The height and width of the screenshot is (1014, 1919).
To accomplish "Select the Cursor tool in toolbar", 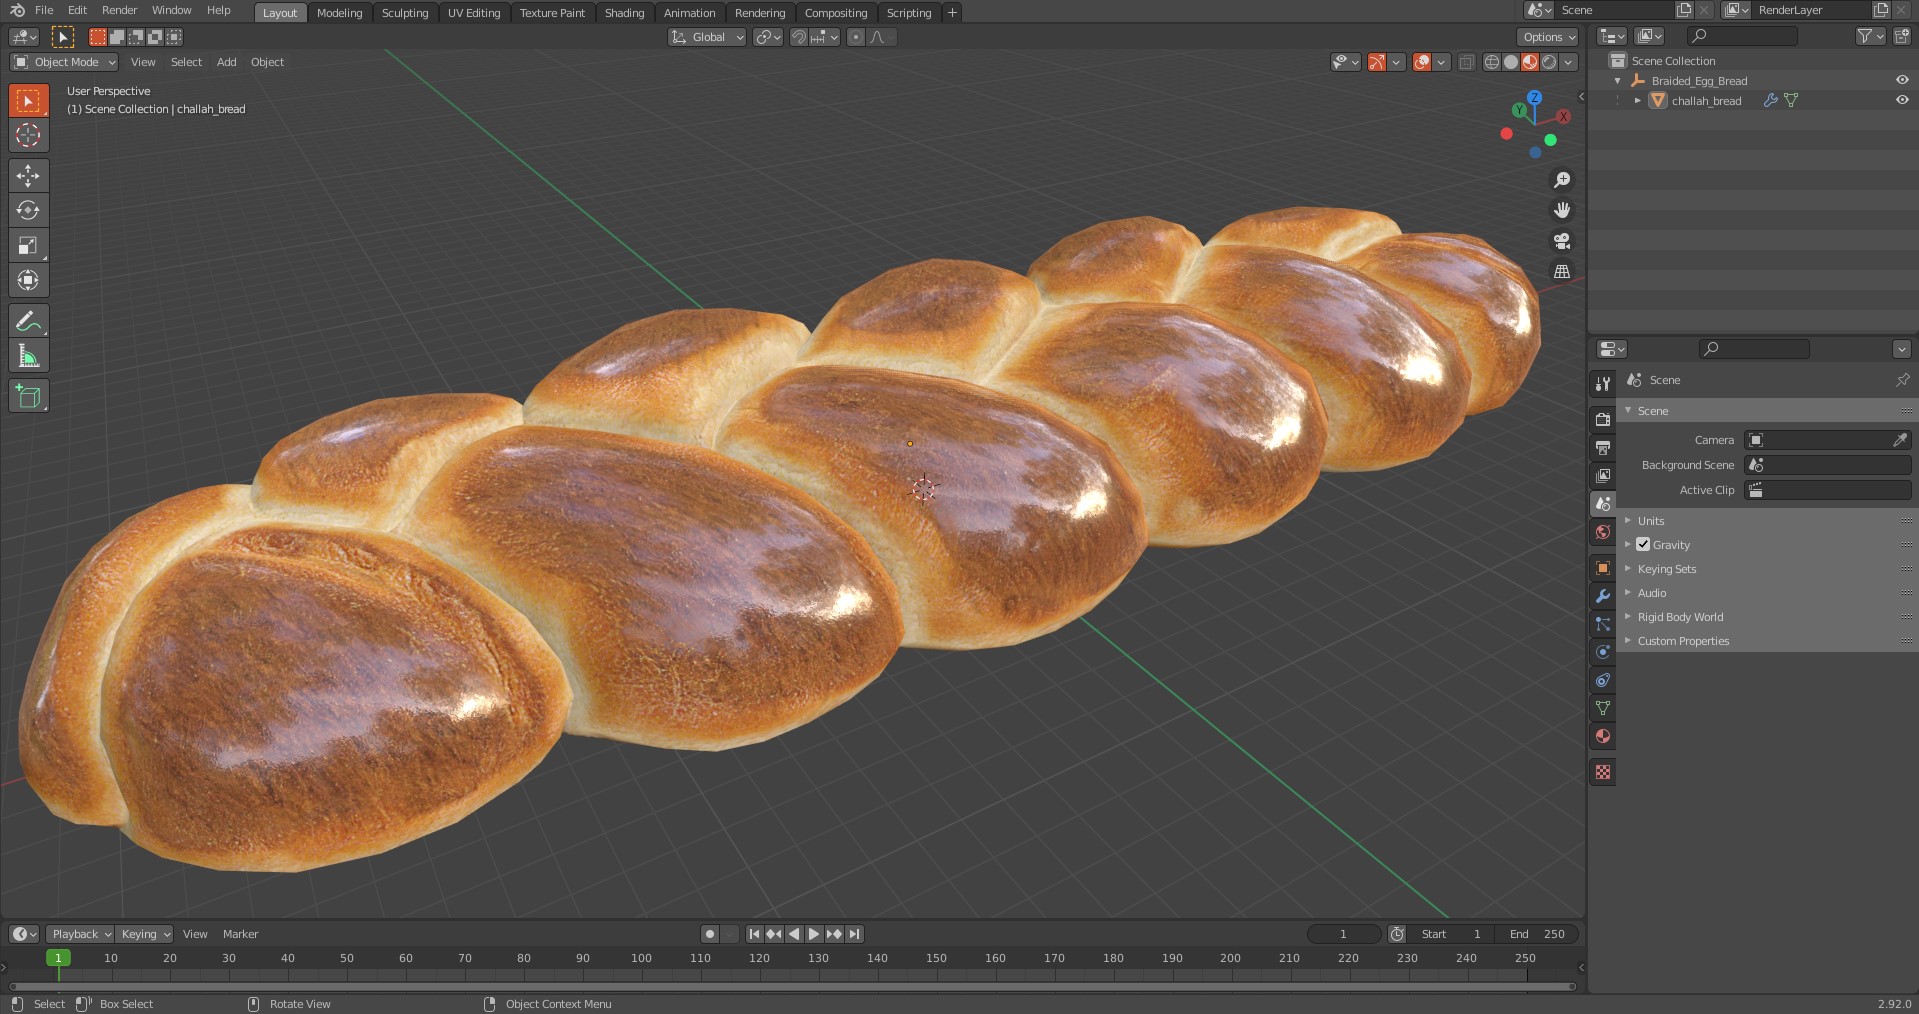I will 28,135.
